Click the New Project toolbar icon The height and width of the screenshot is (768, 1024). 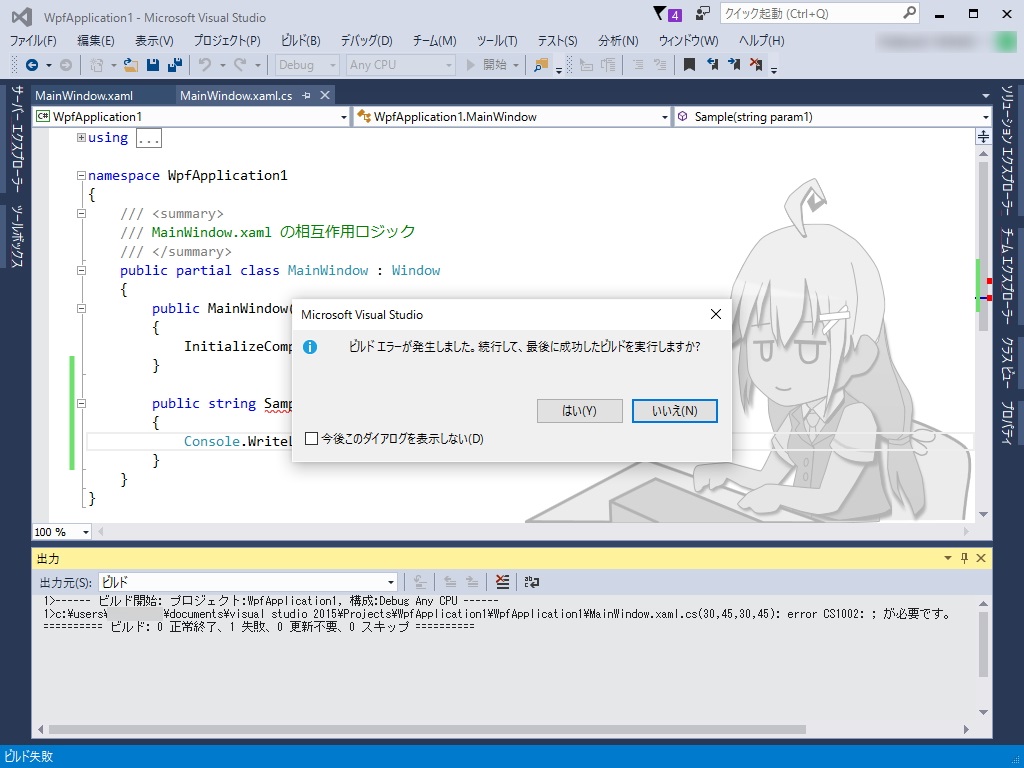click(x=97, y=65)
